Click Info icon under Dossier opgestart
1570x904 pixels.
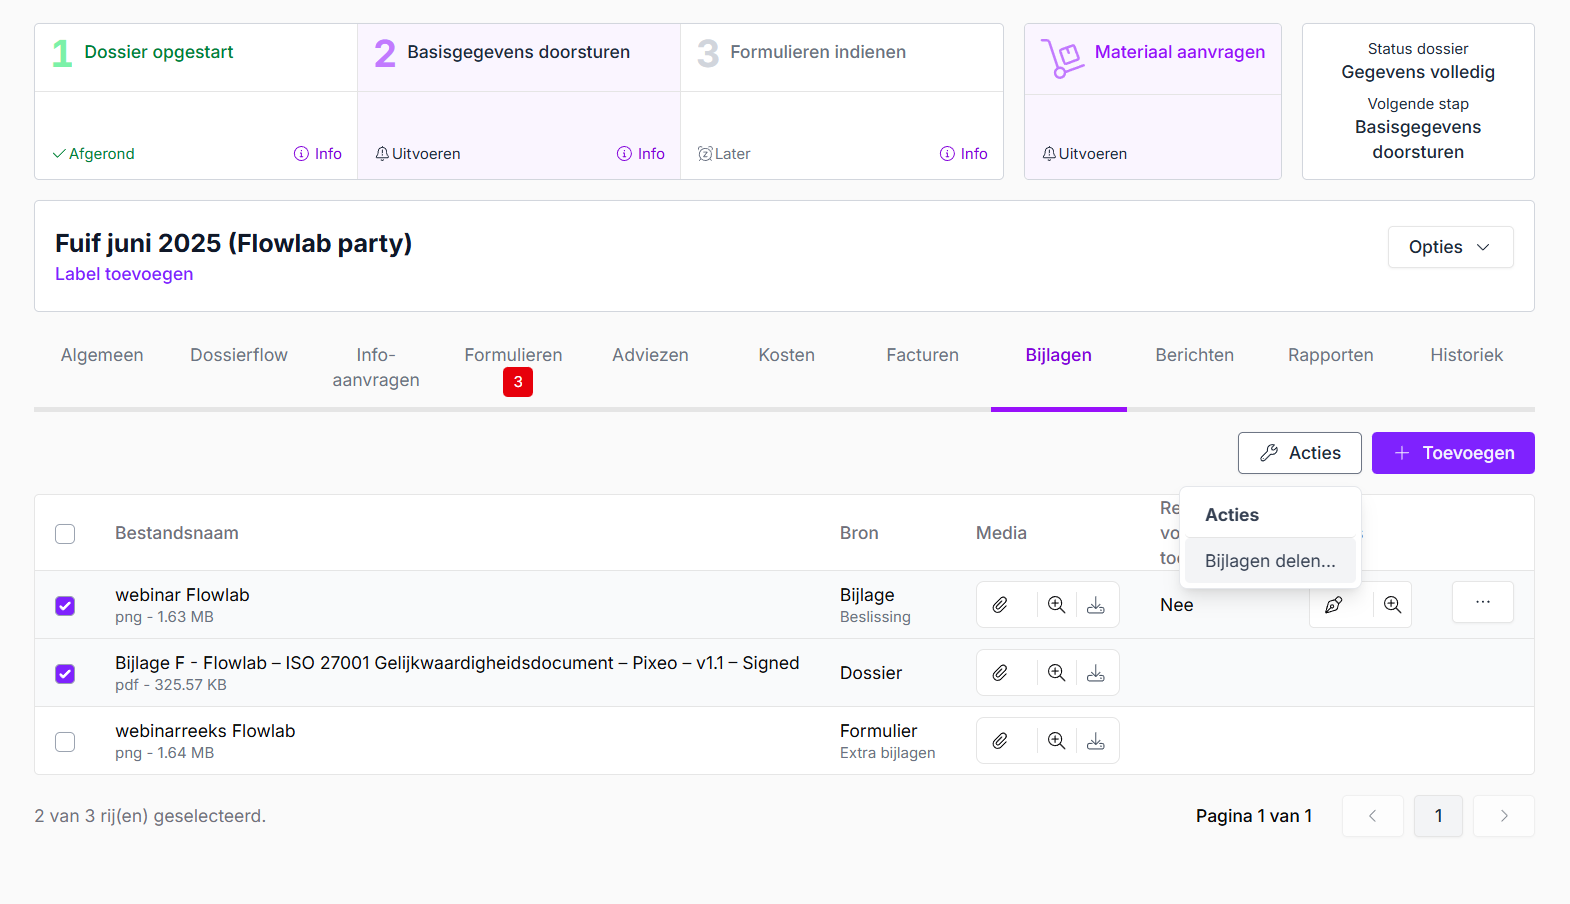click(x=317, y=154)
